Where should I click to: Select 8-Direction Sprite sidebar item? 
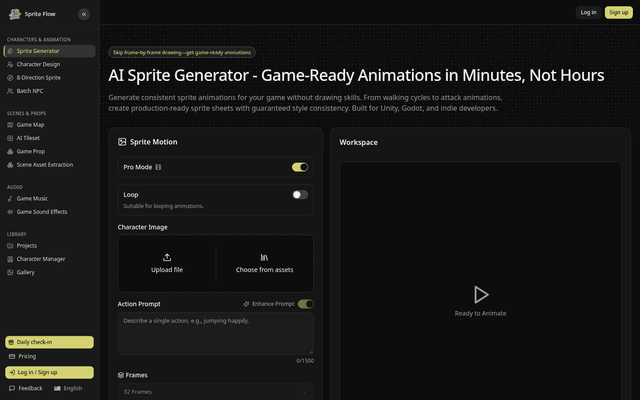49,78
